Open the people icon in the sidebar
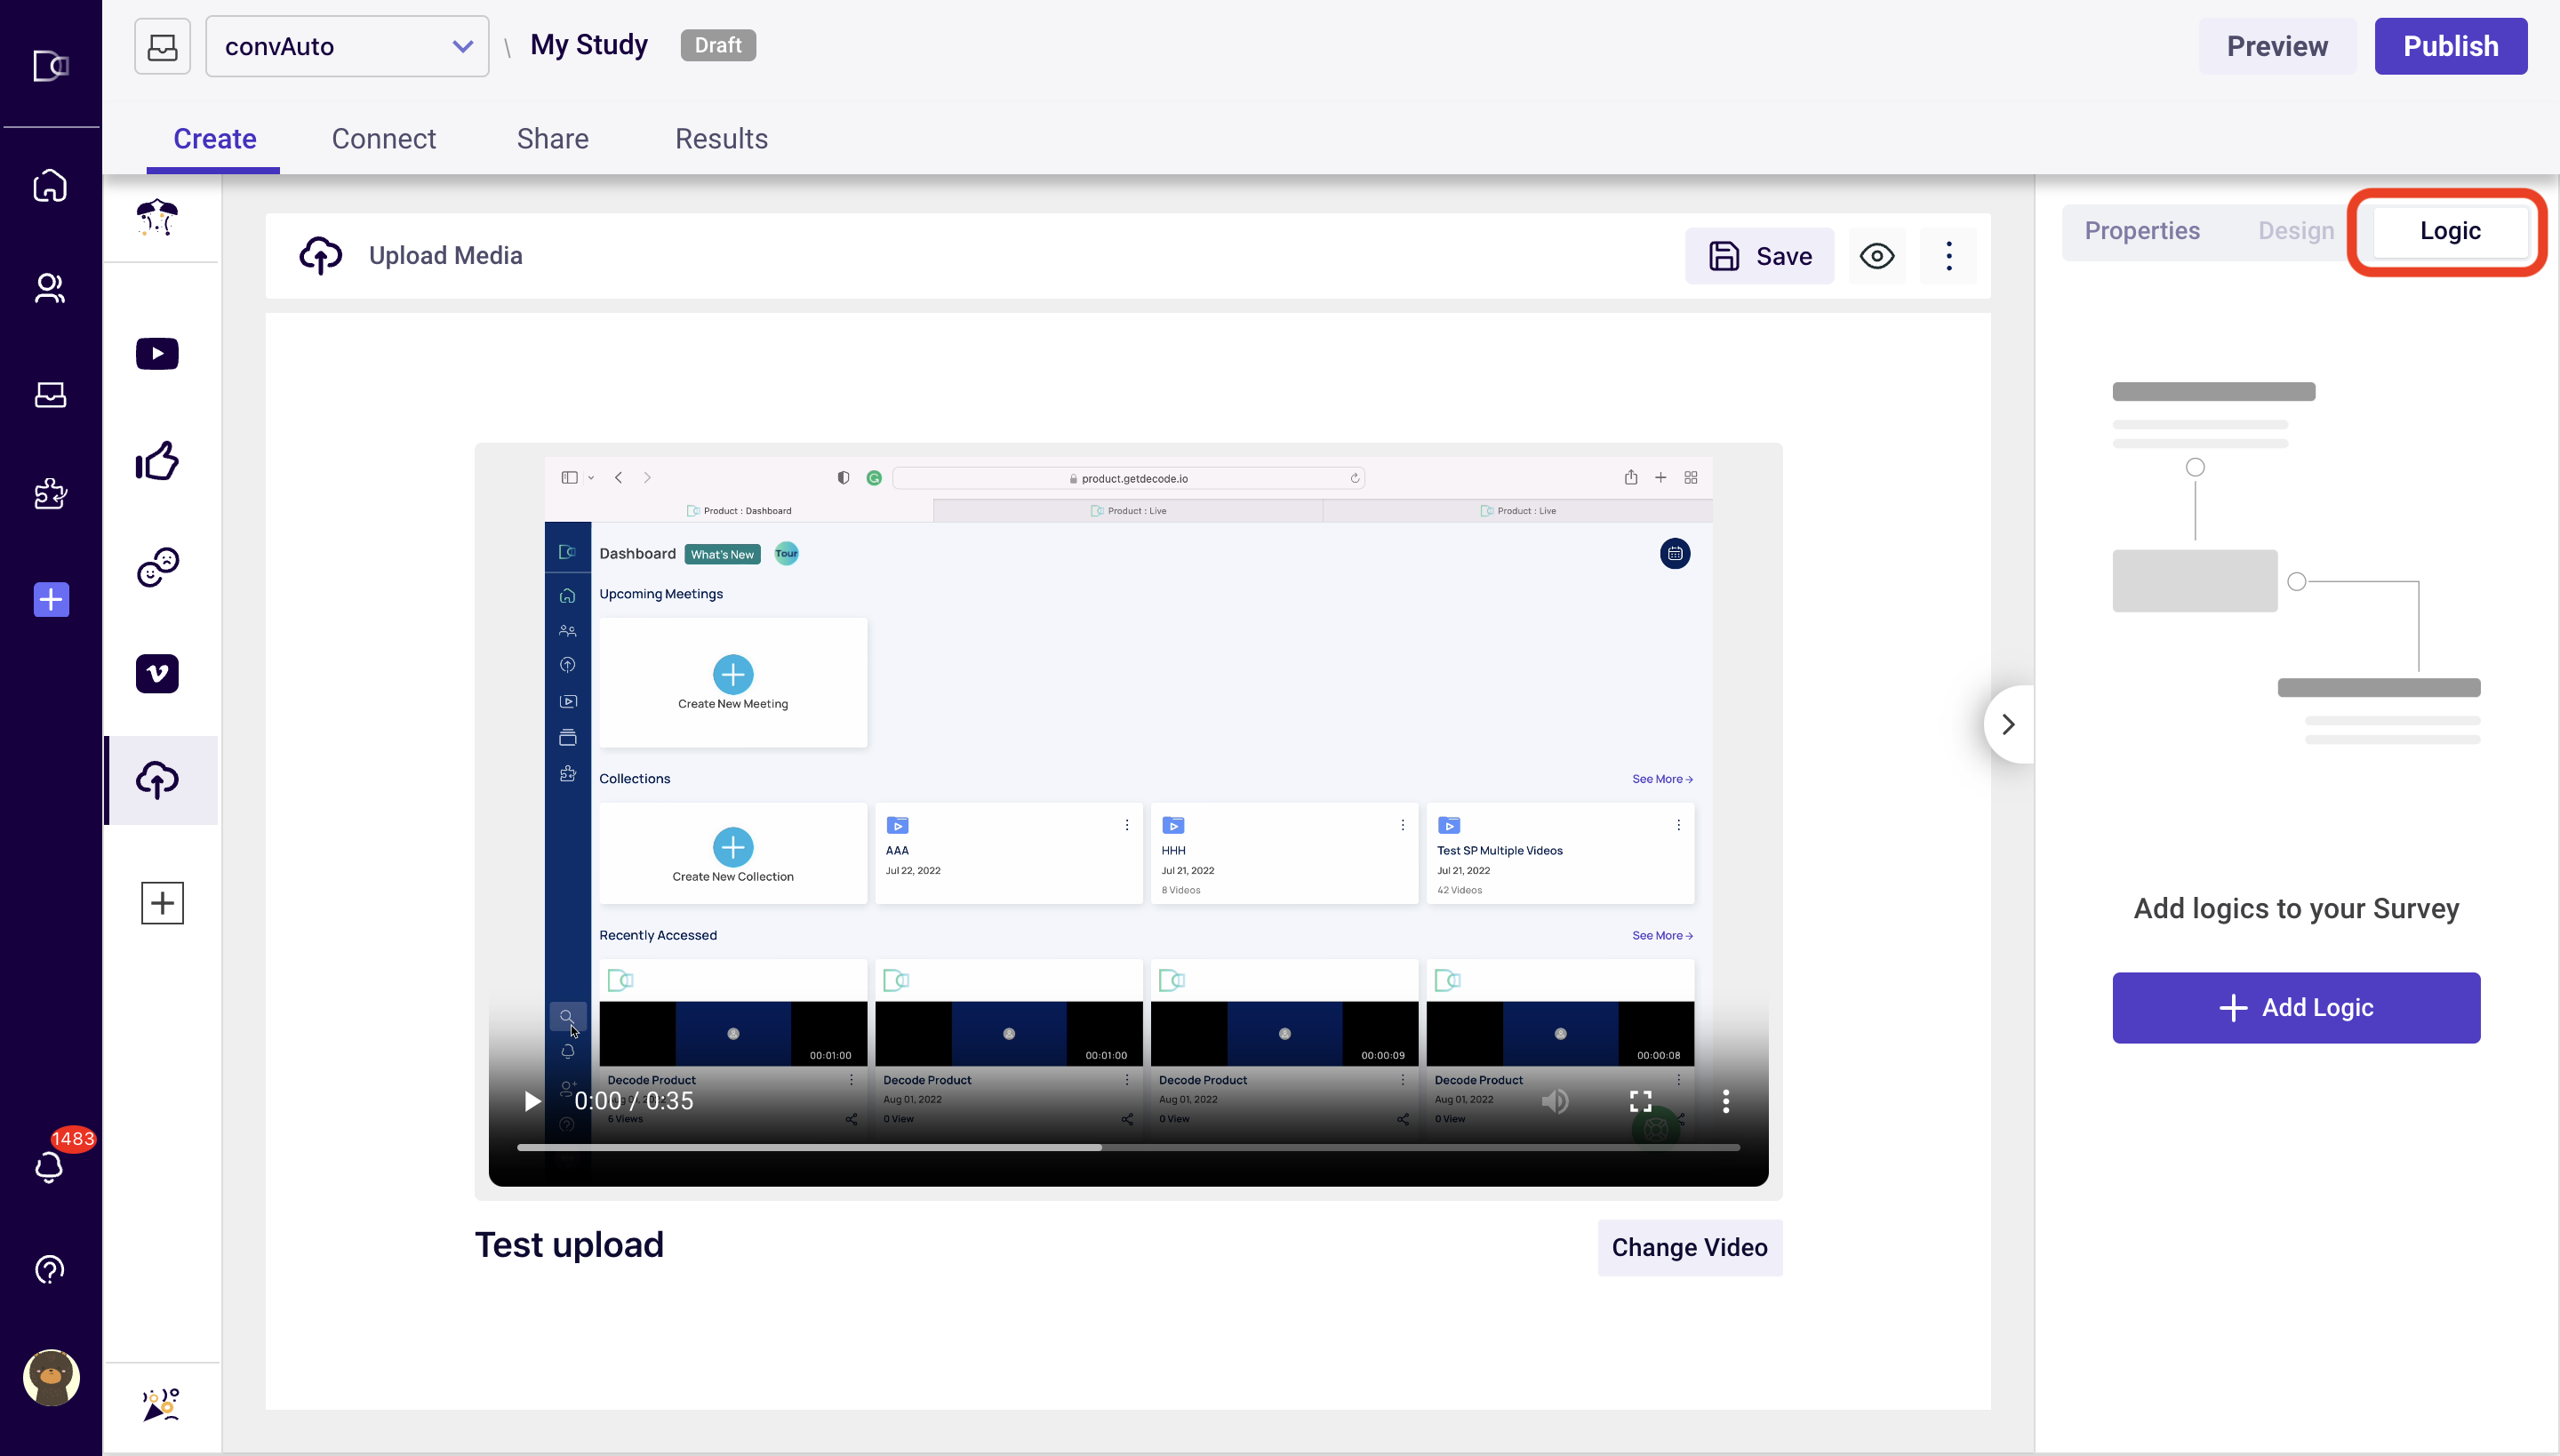 50,289
